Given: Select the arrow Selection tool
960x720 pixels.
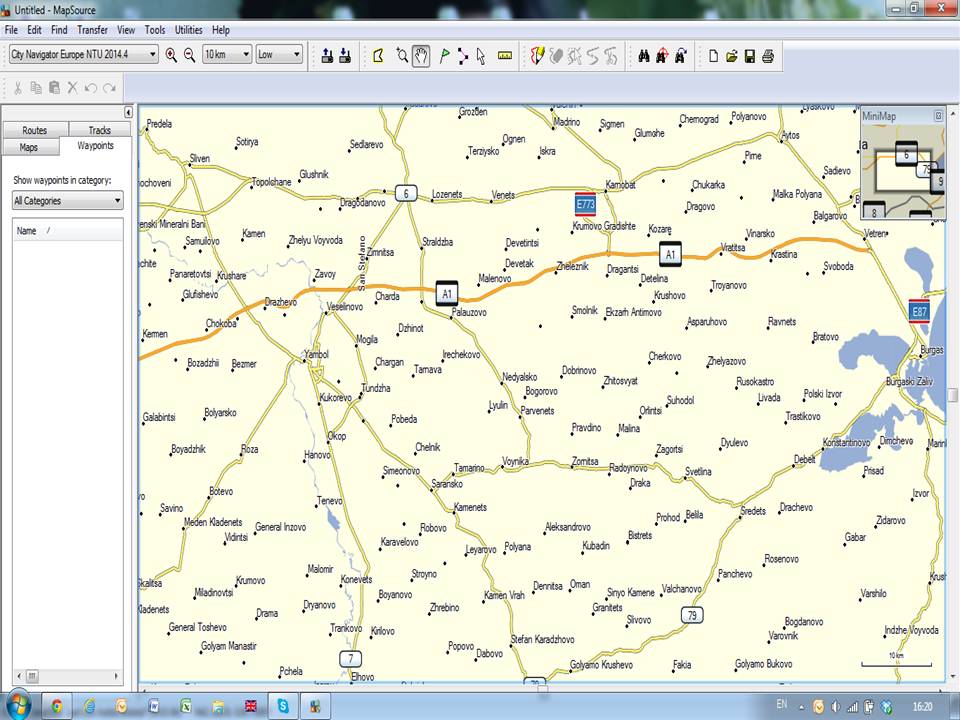Looking at the screenshot, I should 481,56.
